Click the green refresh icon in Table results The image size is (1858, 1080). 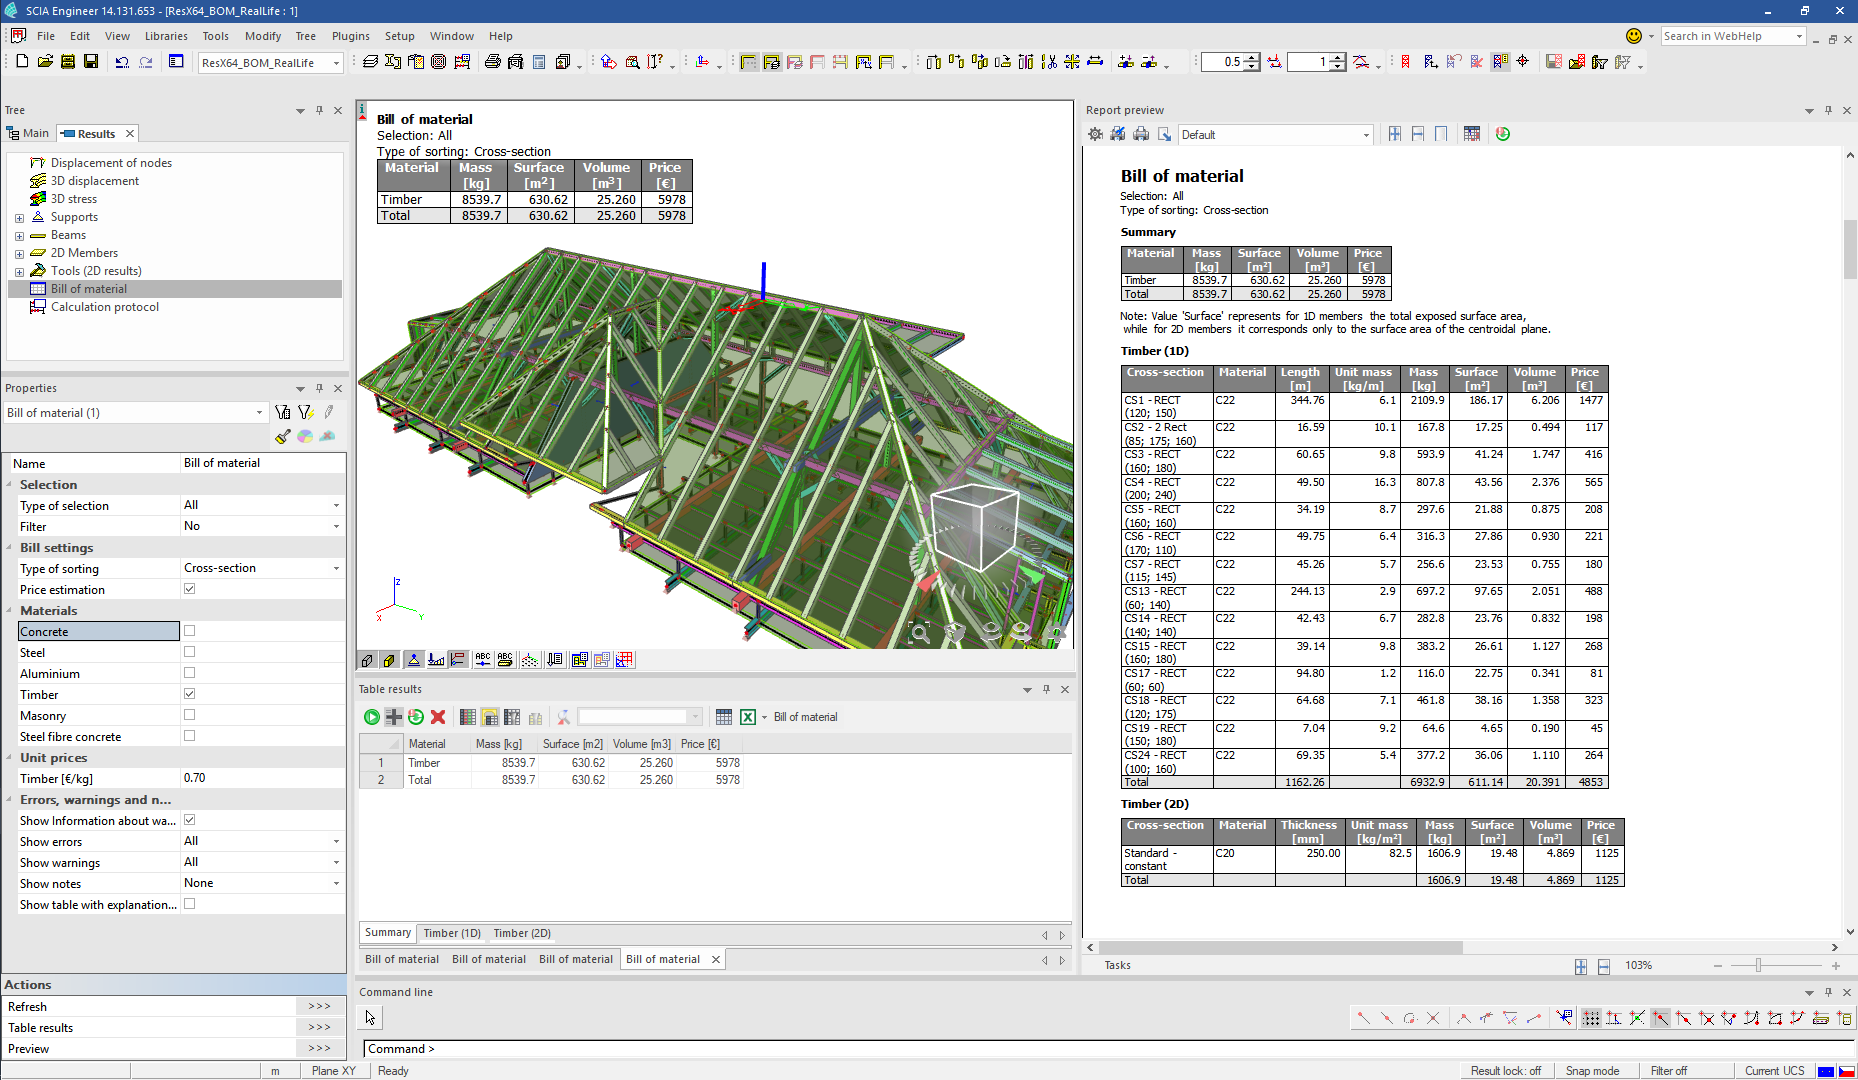click(x=415, y=717)
